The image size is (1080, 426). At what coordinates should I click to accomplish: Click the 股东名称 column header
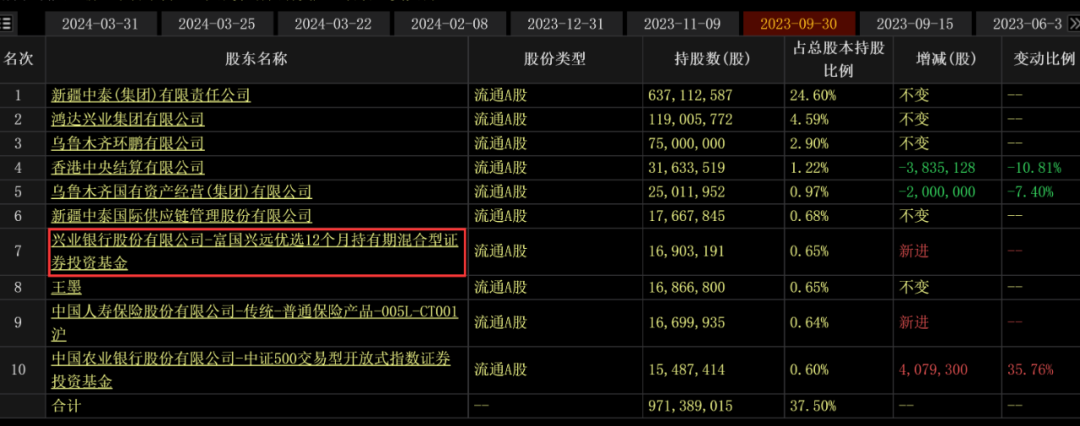pos(256,59)
